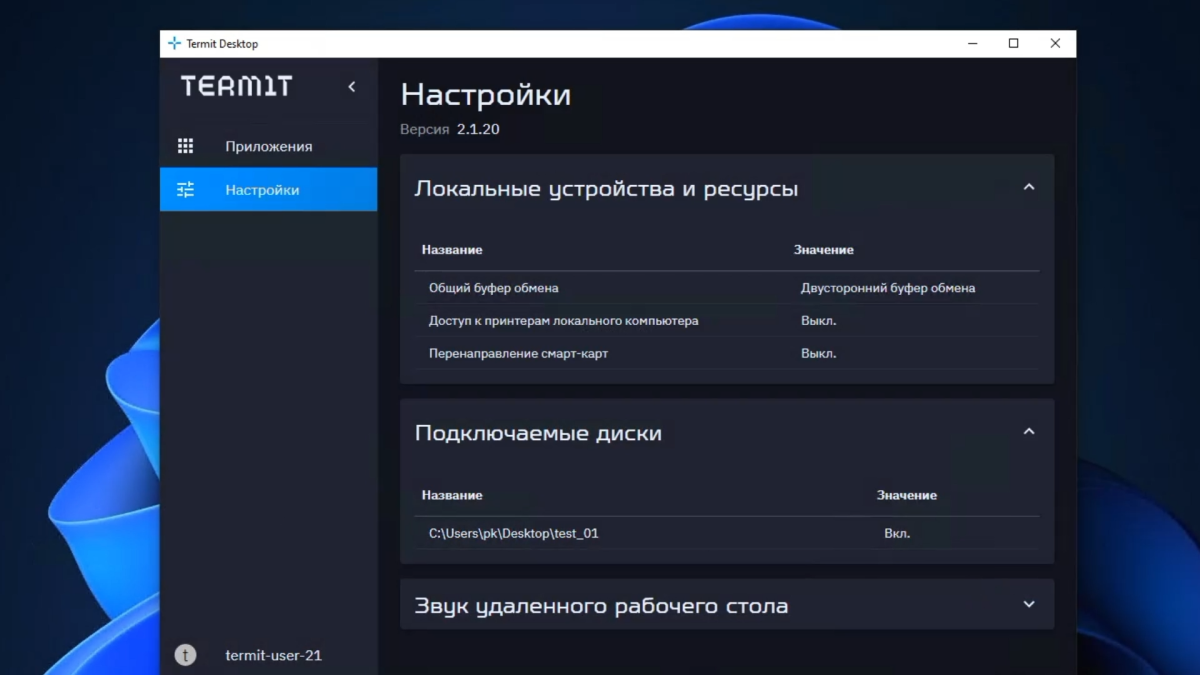
Task: Click Название header in the local devices table
Action: [x=452, y=249]
